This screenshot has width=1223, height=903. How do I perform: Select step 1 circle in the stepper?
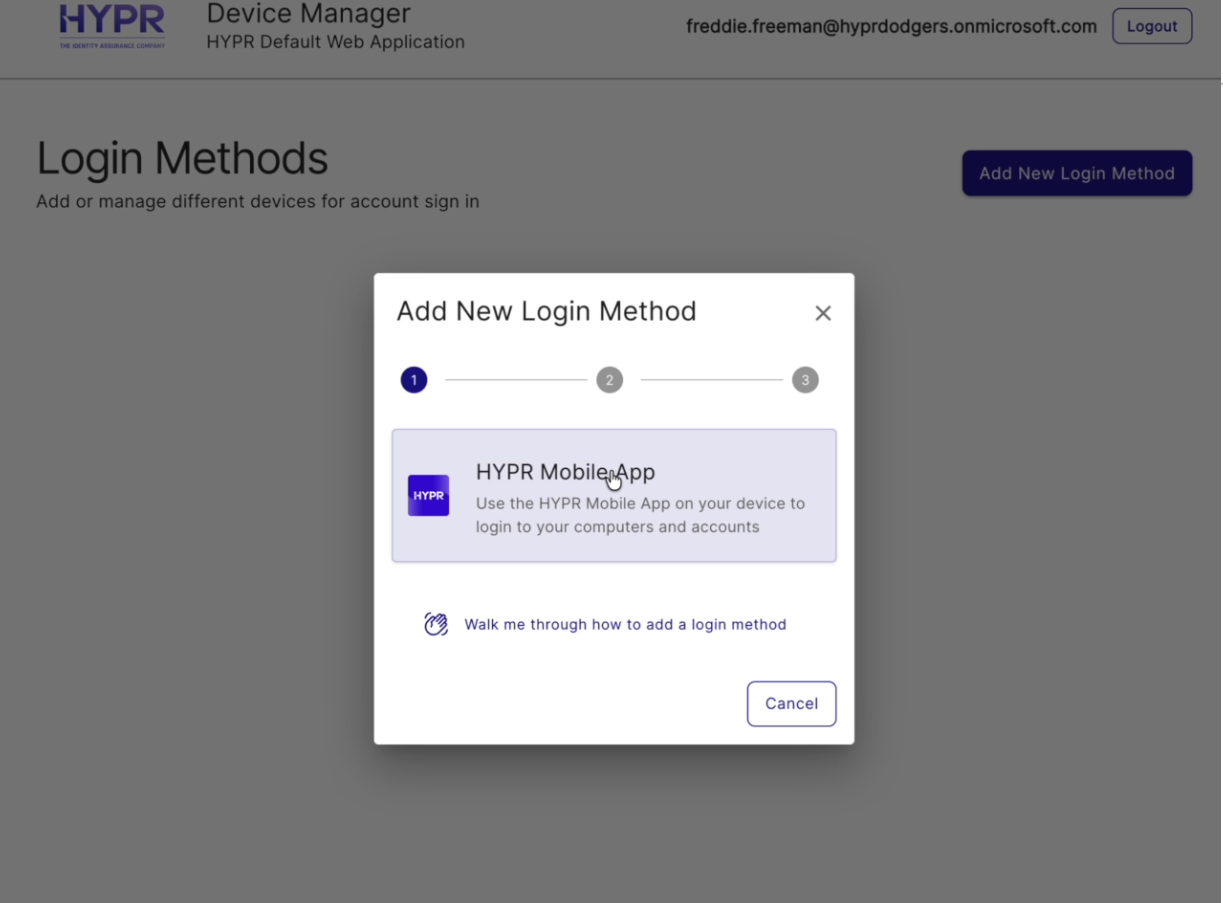(414, 380)
